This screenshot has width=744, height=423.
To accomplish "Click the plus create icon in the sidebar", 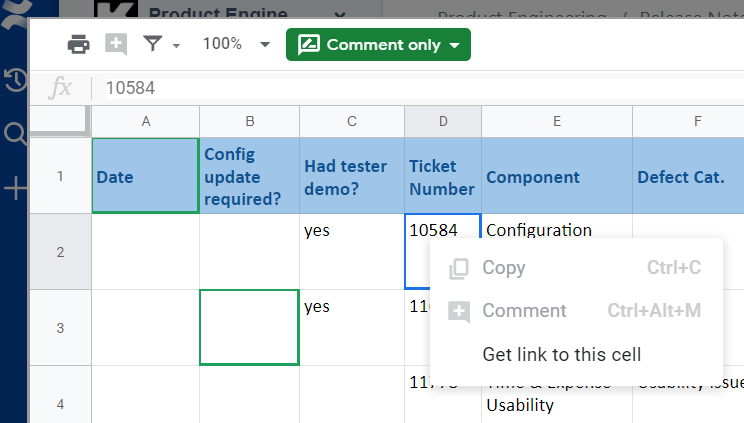I will click(x=15, y=188).
